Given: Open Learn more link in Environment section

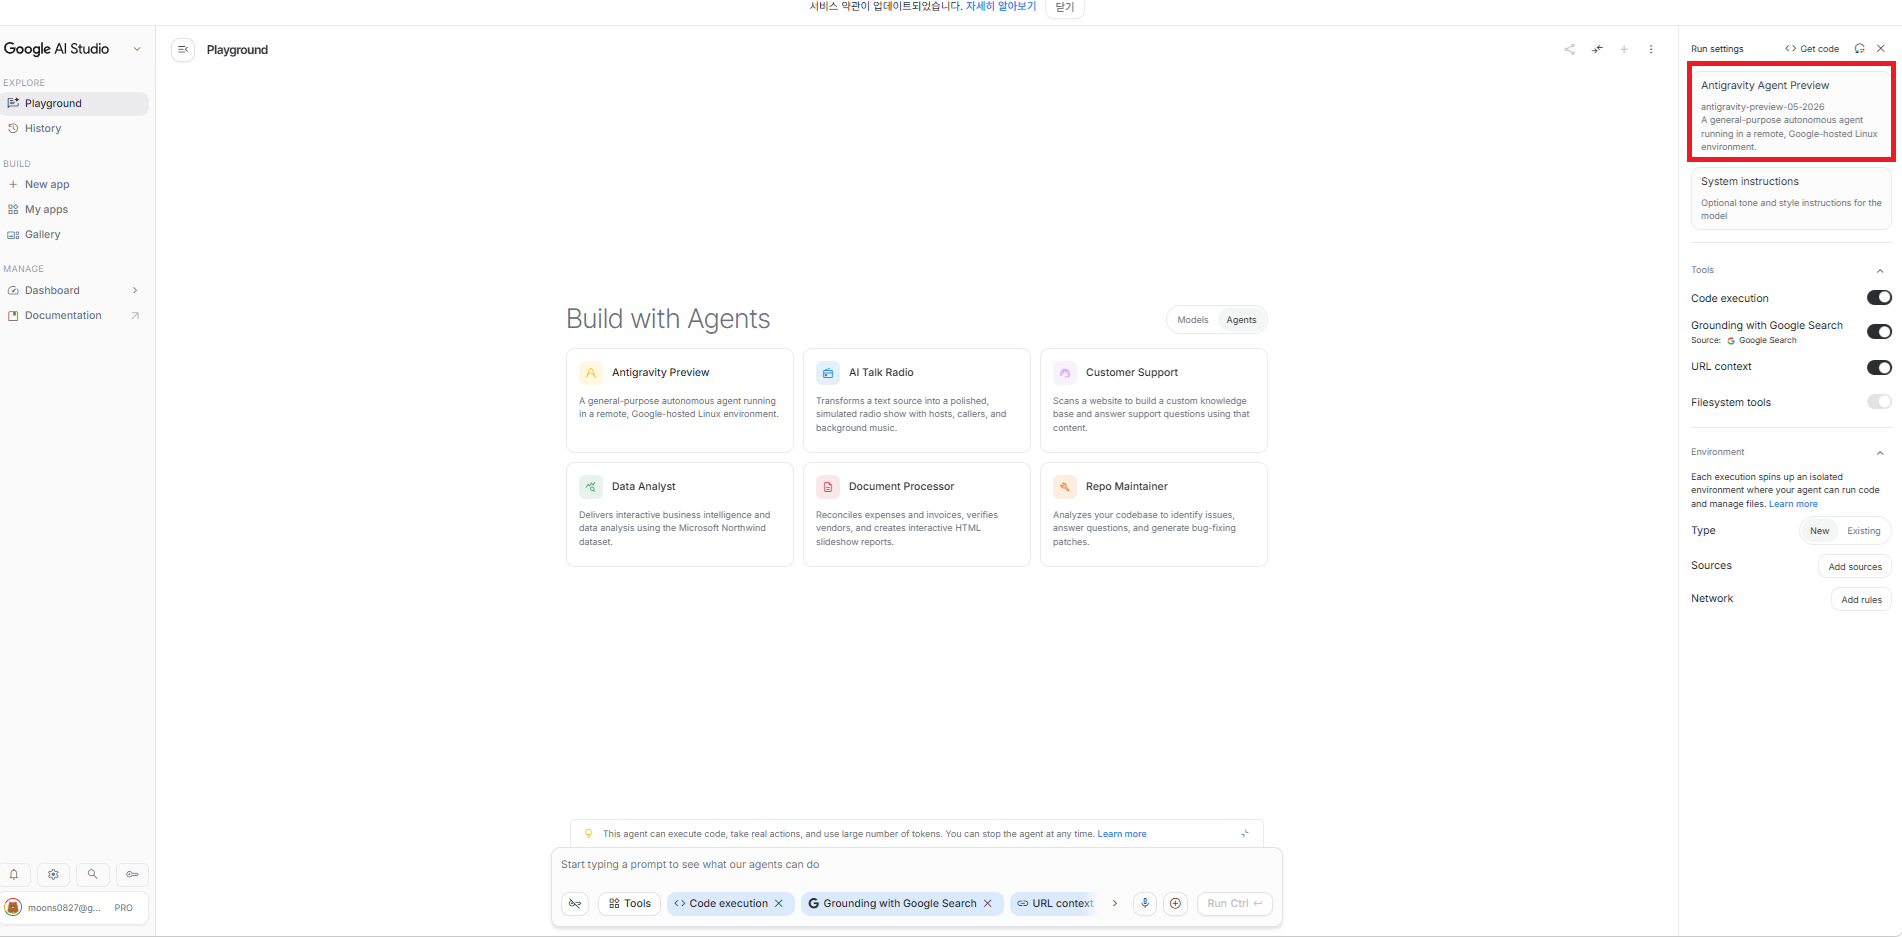Looking at the screenshot, I should (1793, 504).
